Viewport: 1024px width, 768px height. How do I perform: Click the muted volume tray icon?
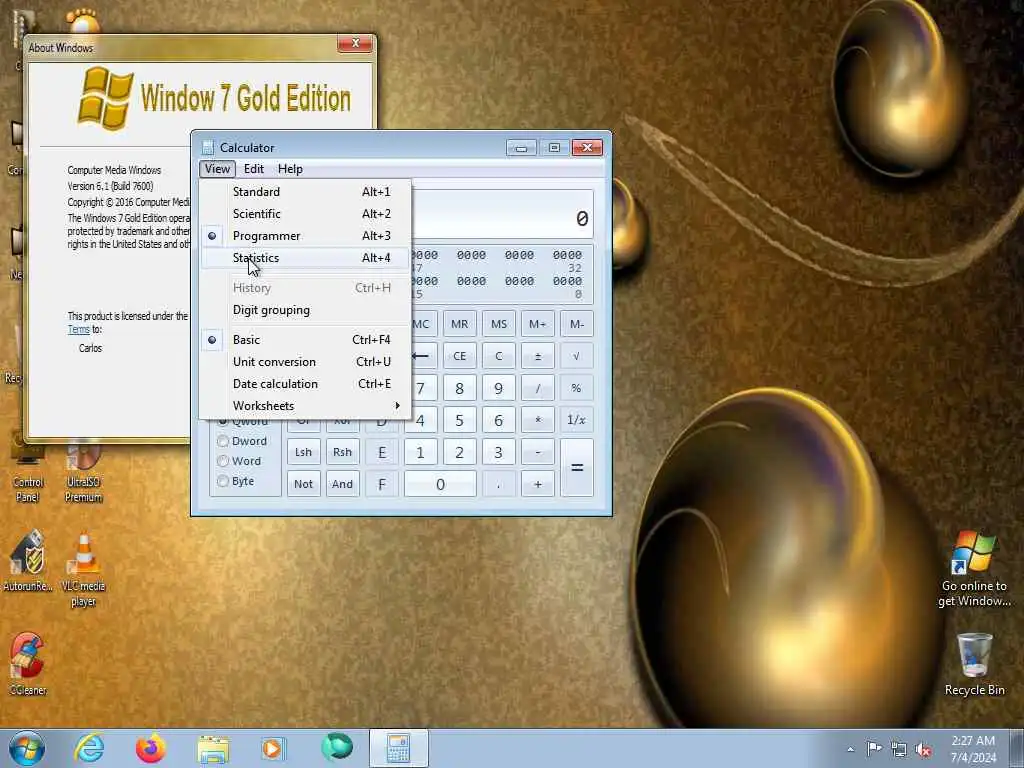click(x=923, y=750)
